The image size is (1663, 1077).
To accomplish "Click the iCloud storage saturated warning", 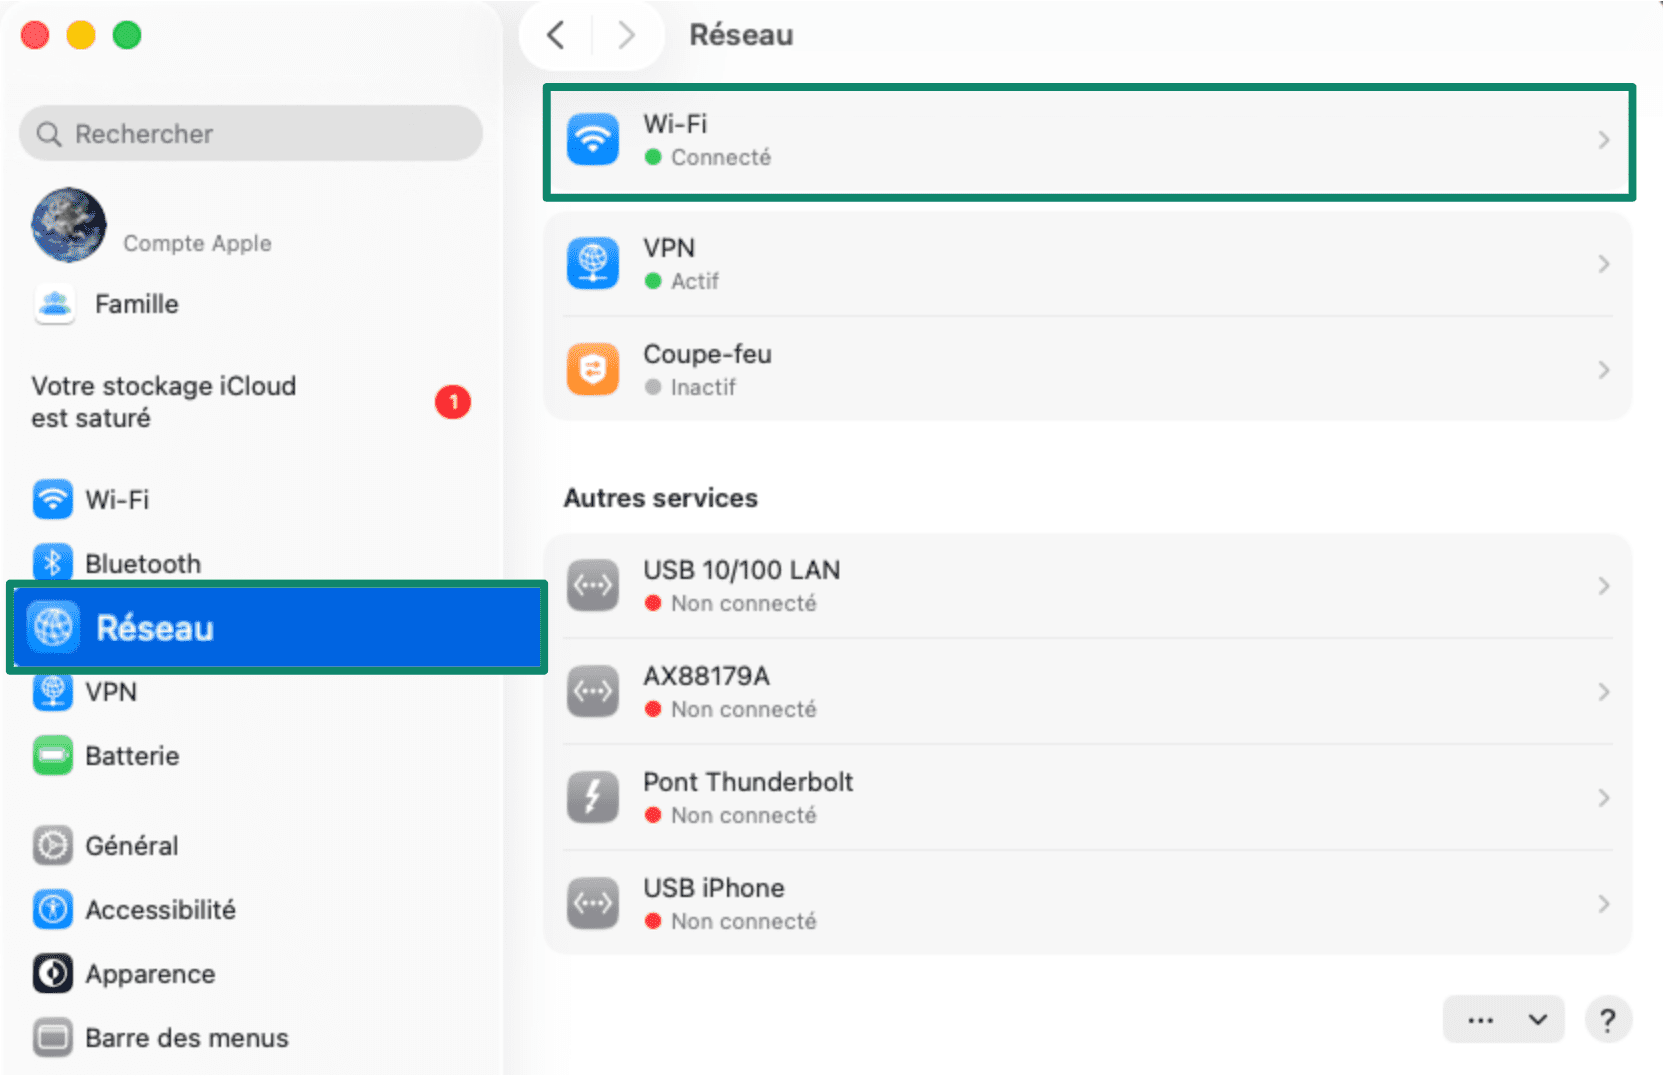I will click(x=163, y=401).
